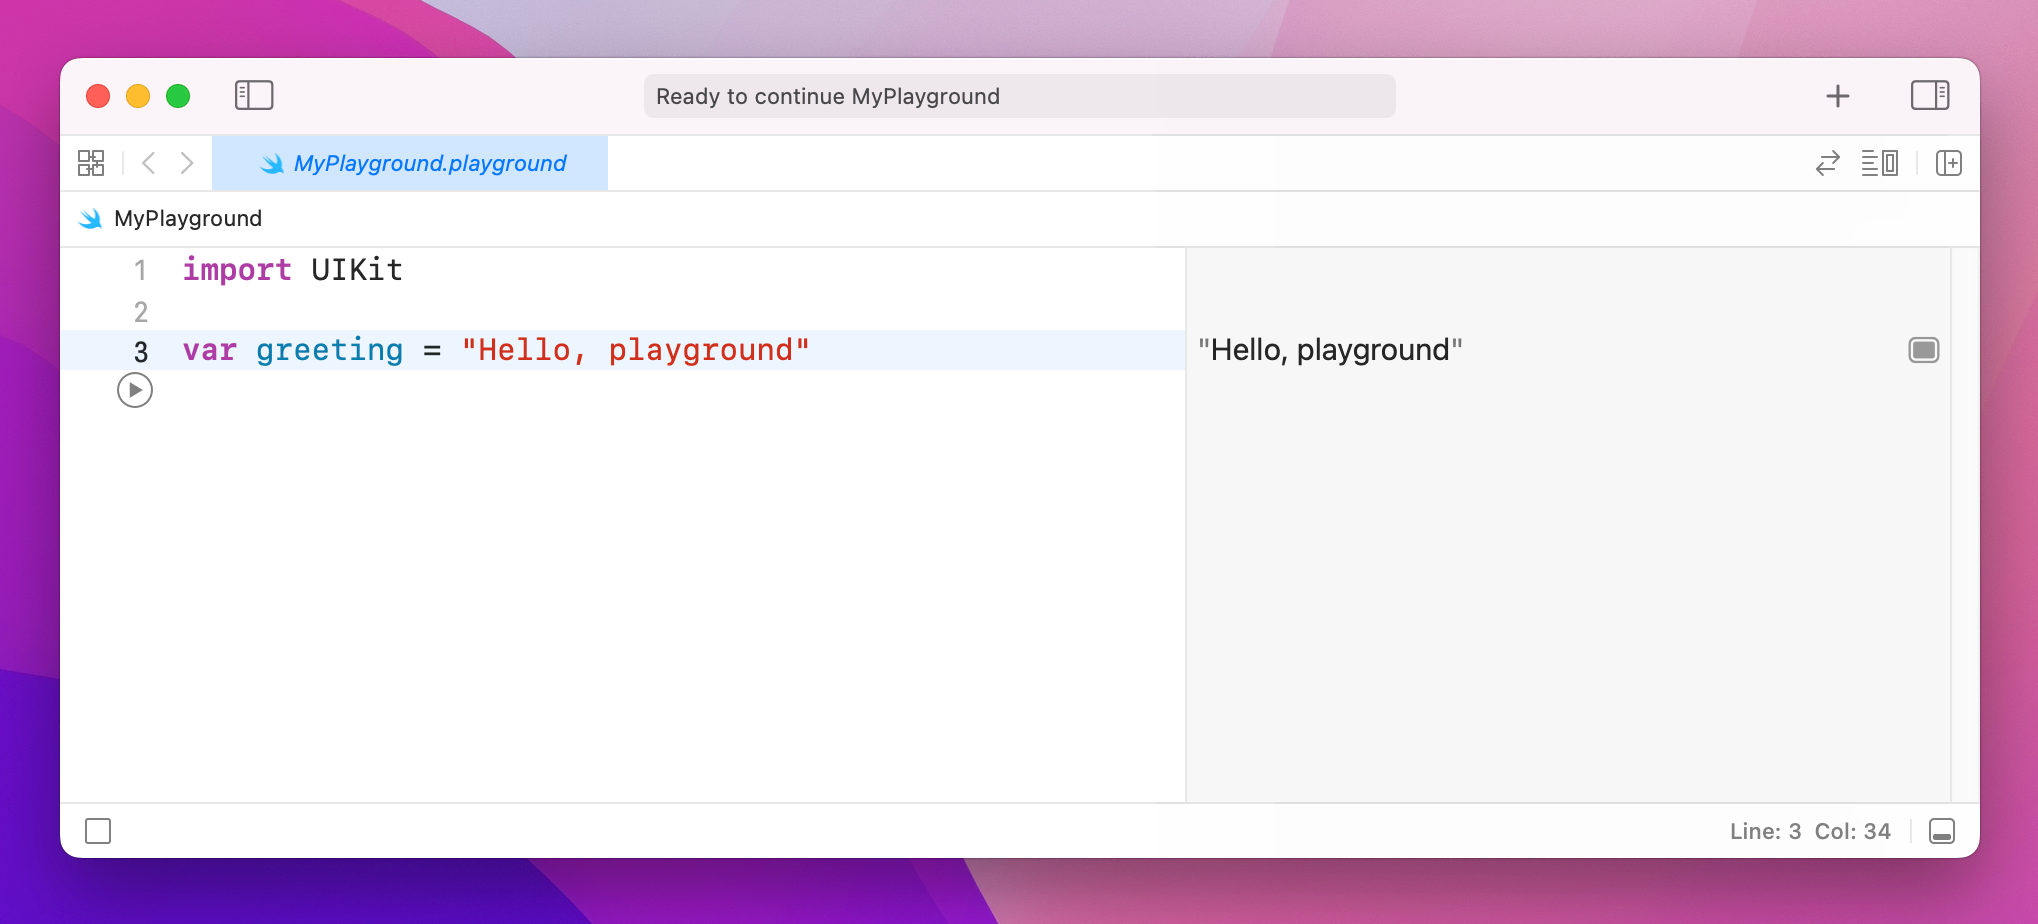Toggle the navigator sidebar

point(254,95)
